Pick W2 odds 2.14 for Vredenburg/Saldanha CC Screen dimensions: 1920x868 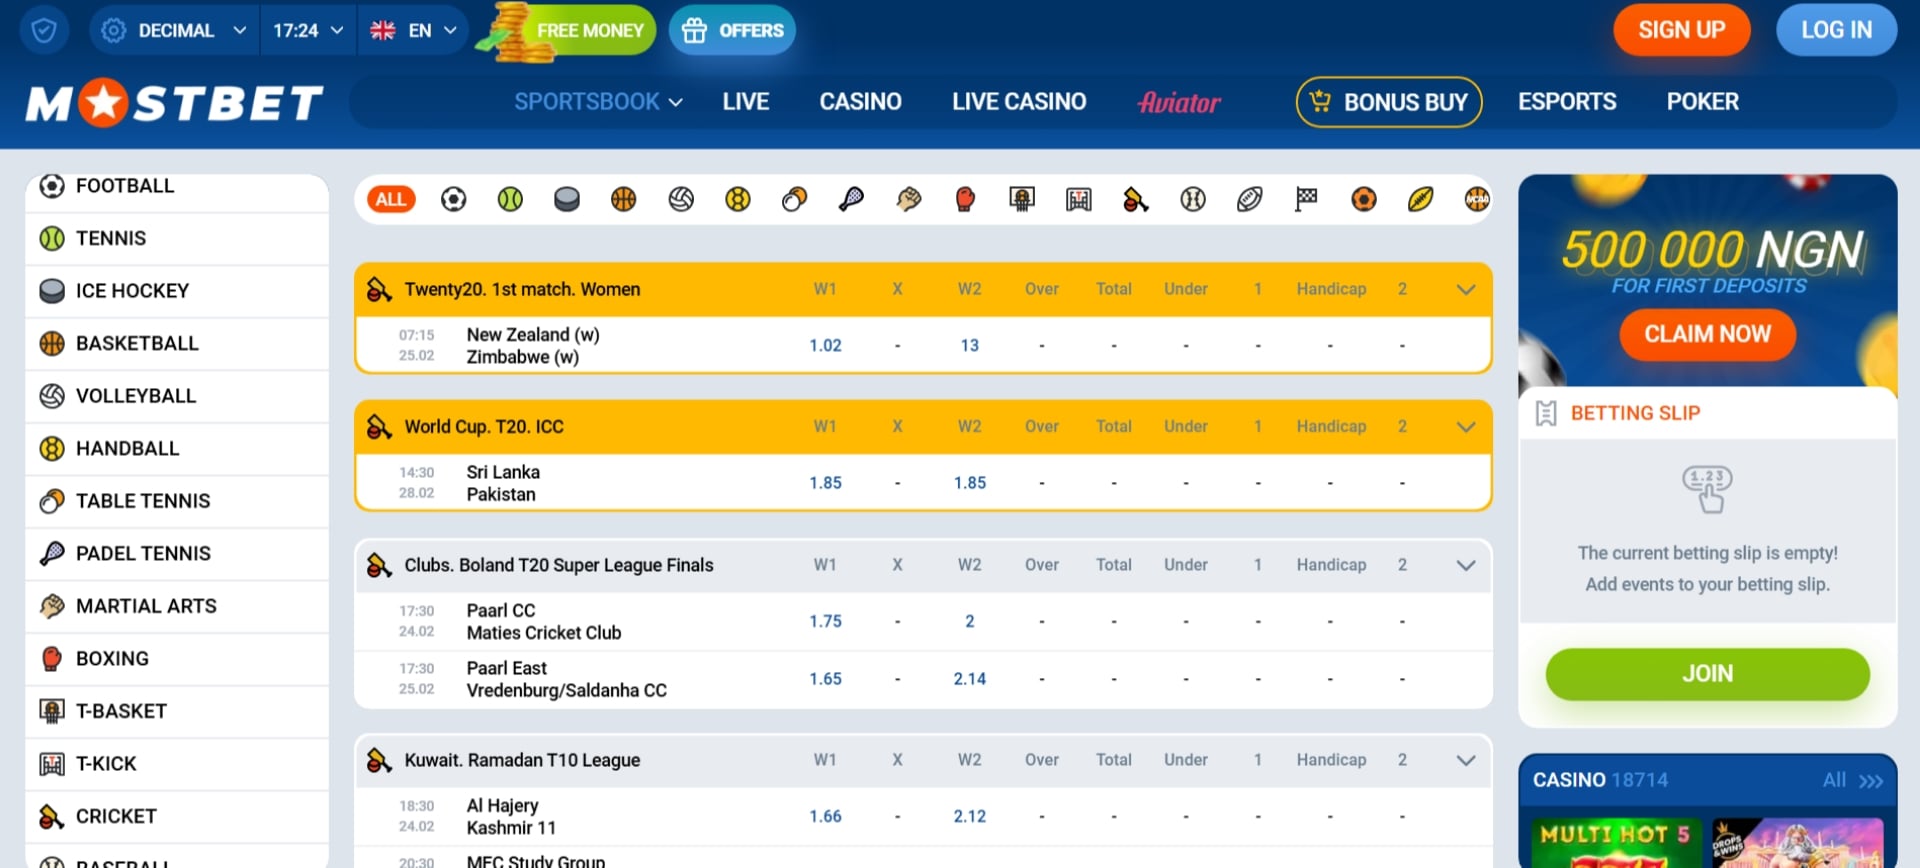pos(969,679)
